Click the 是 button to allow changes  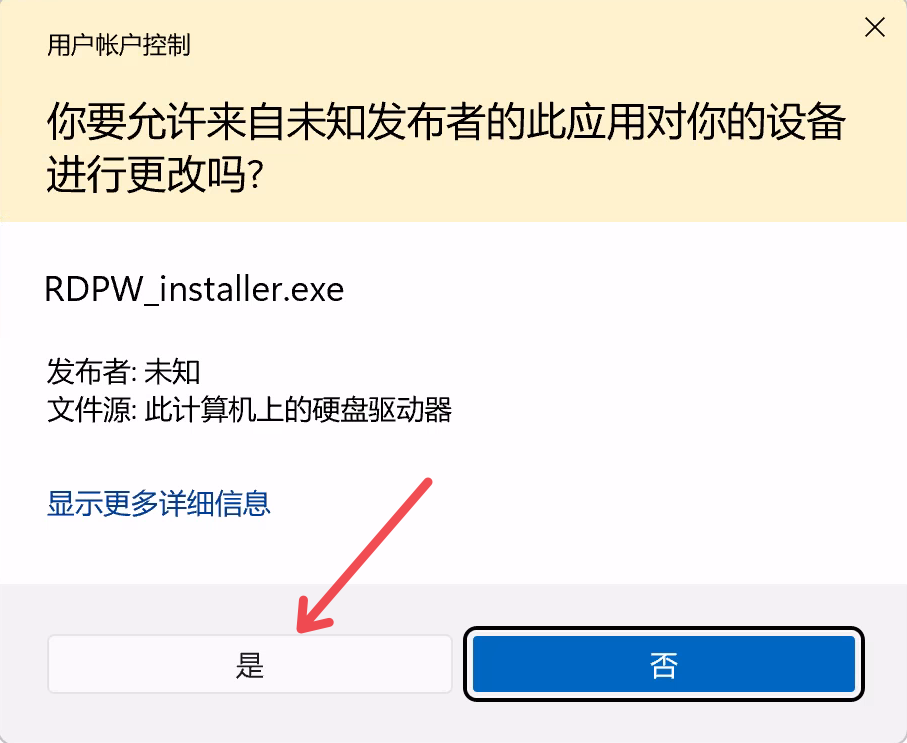point(249,664)
